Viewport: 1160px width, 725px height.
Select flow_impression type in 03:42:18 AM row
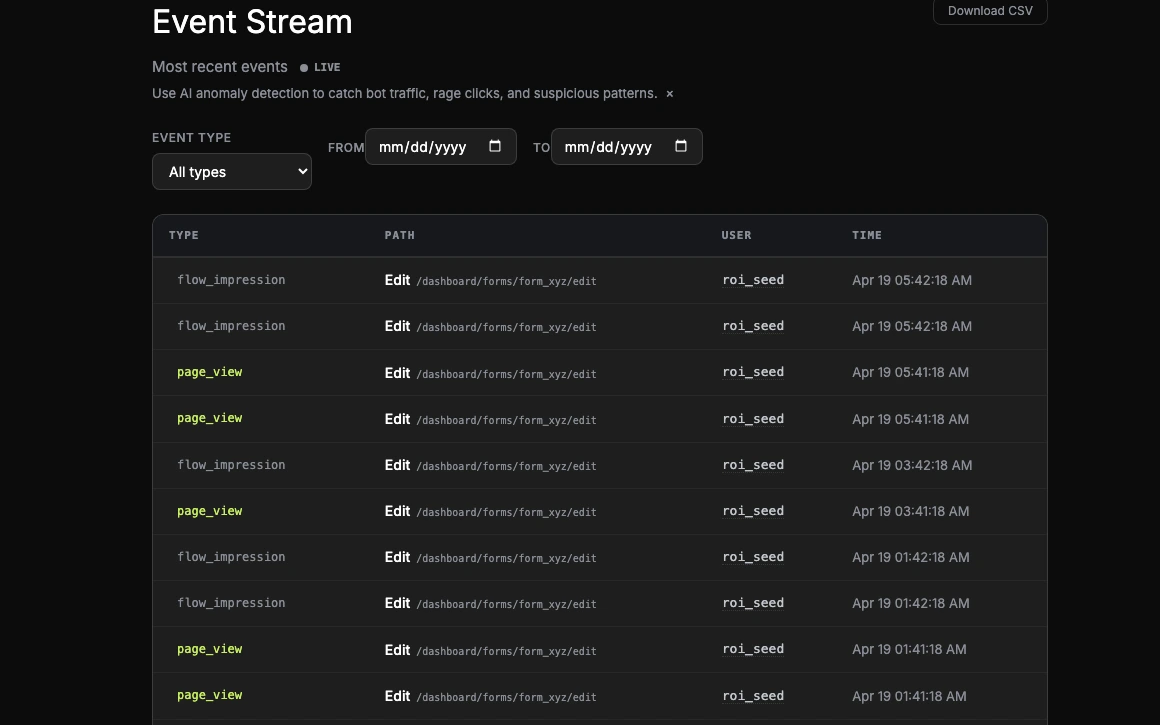click(x=231, y=465)
